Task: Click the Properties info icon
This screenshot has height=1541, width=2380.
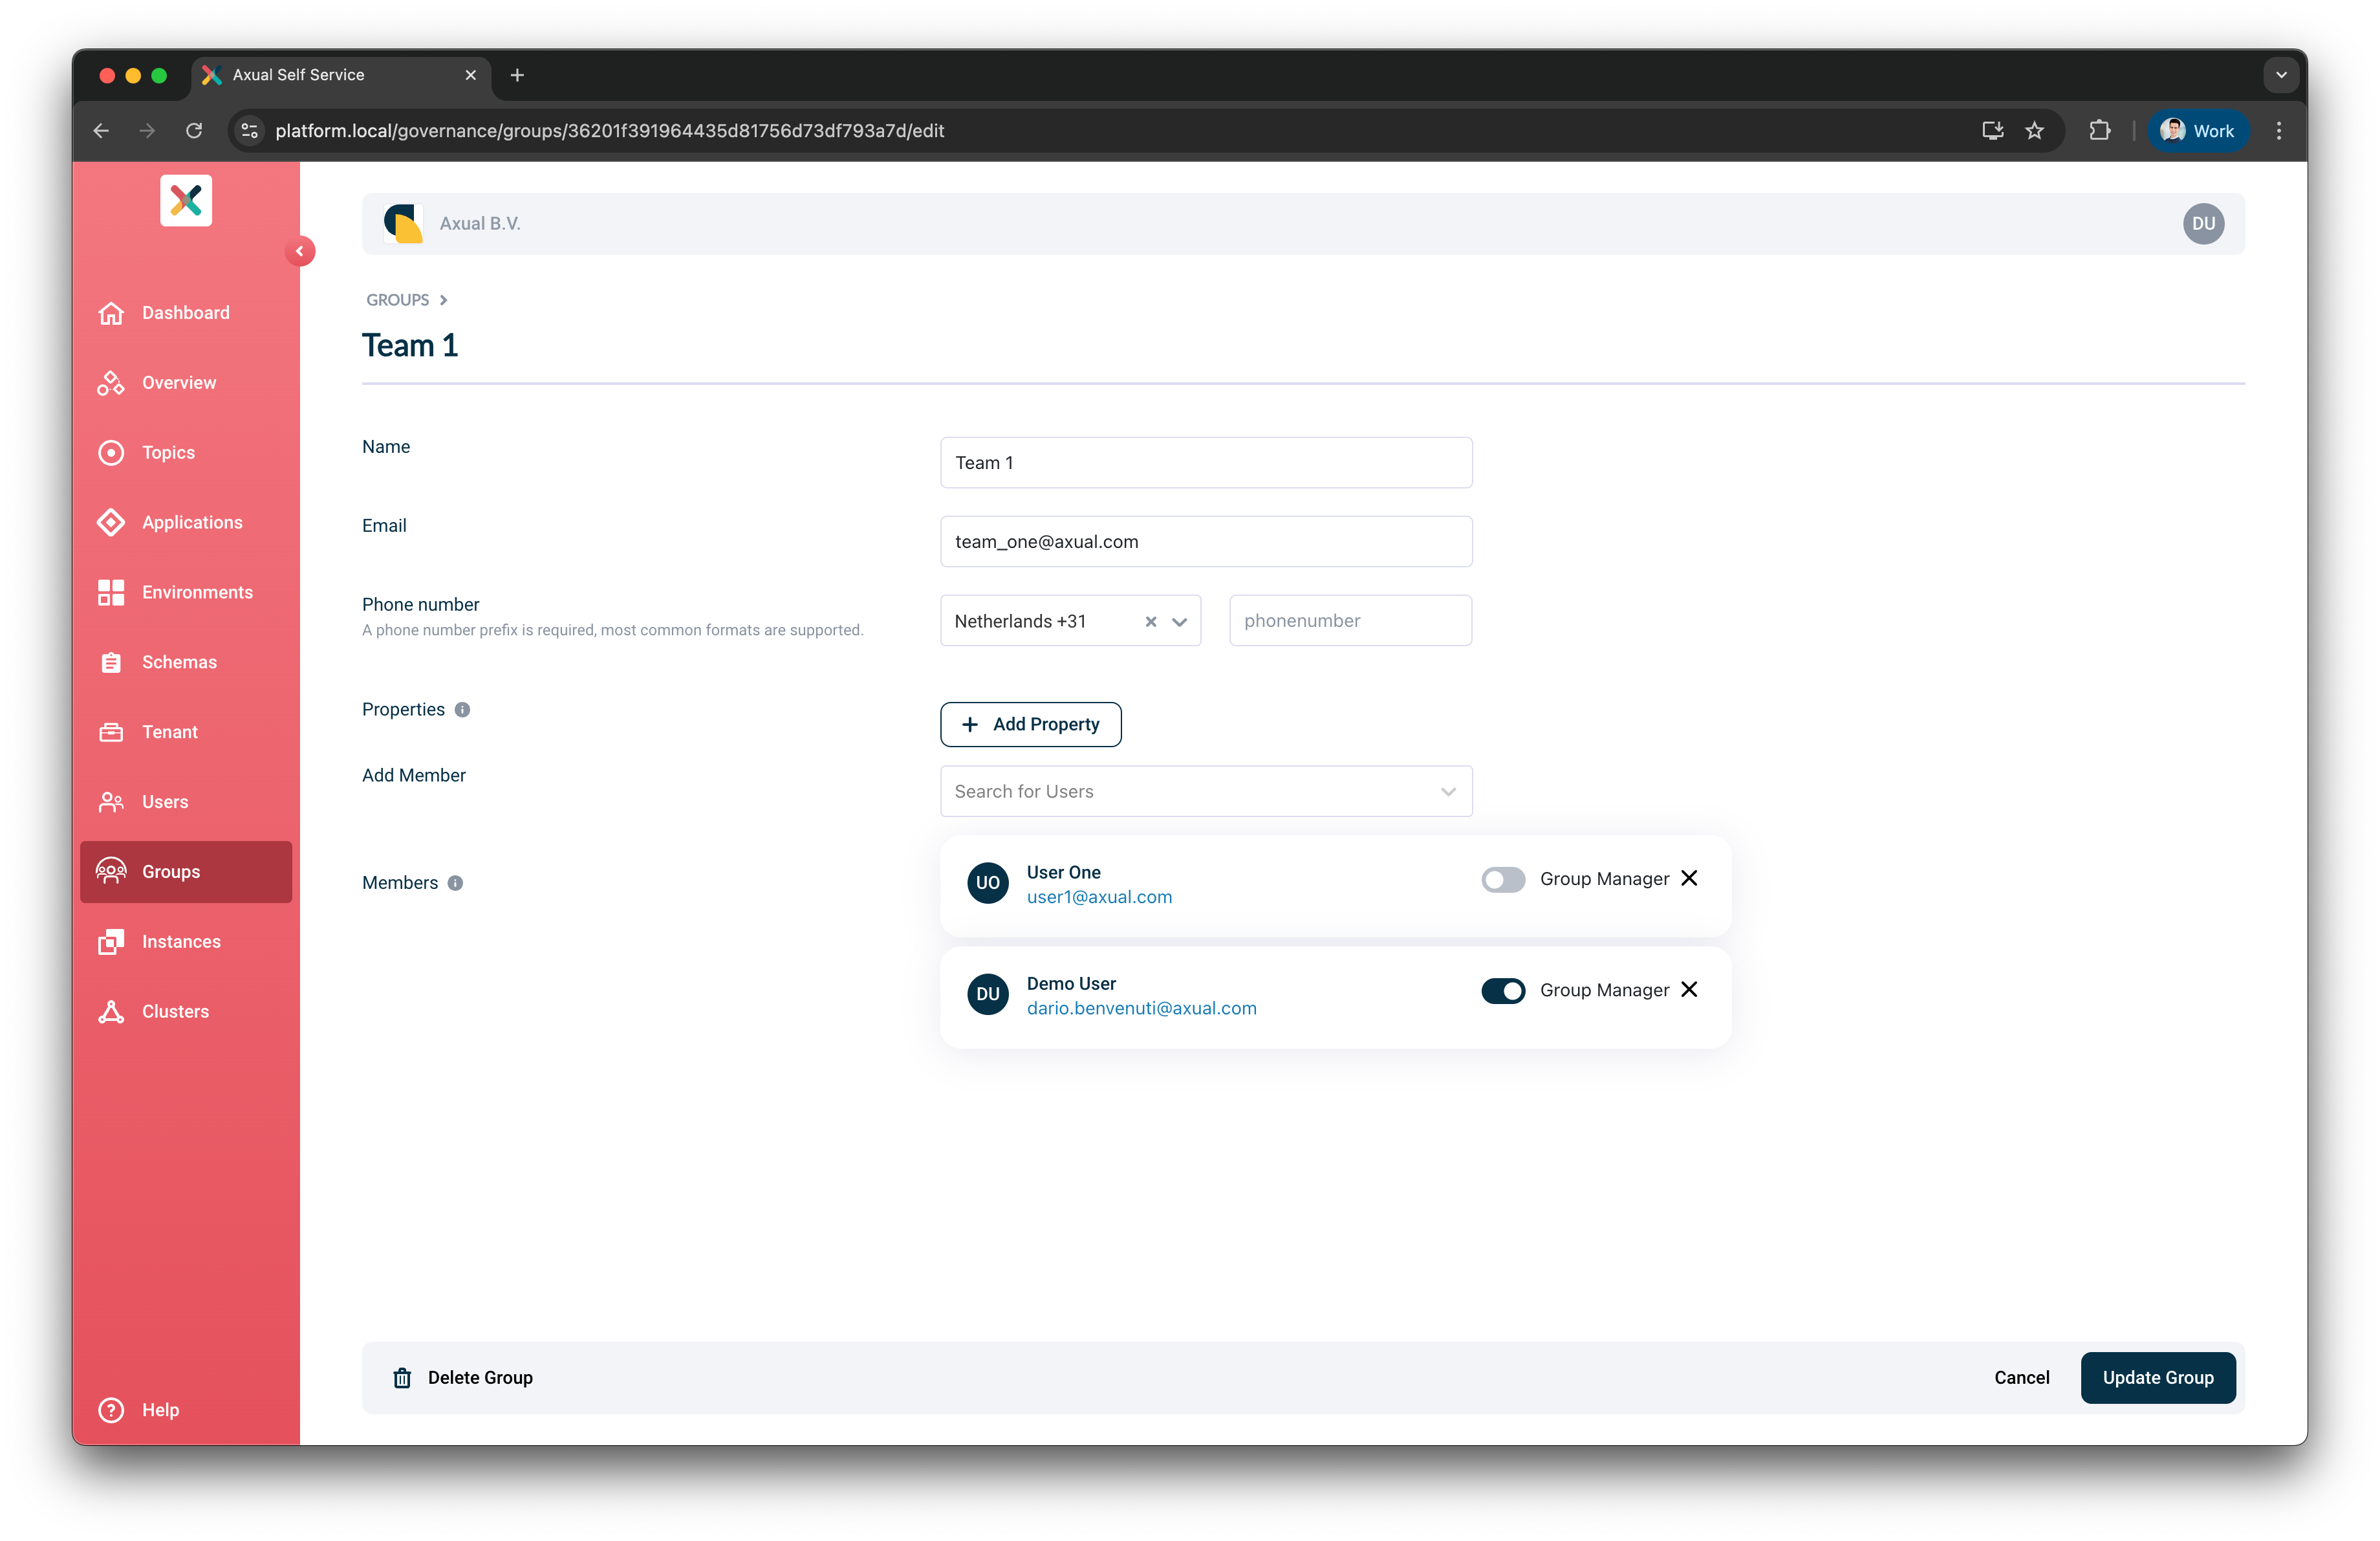Action: coord(462,710)
